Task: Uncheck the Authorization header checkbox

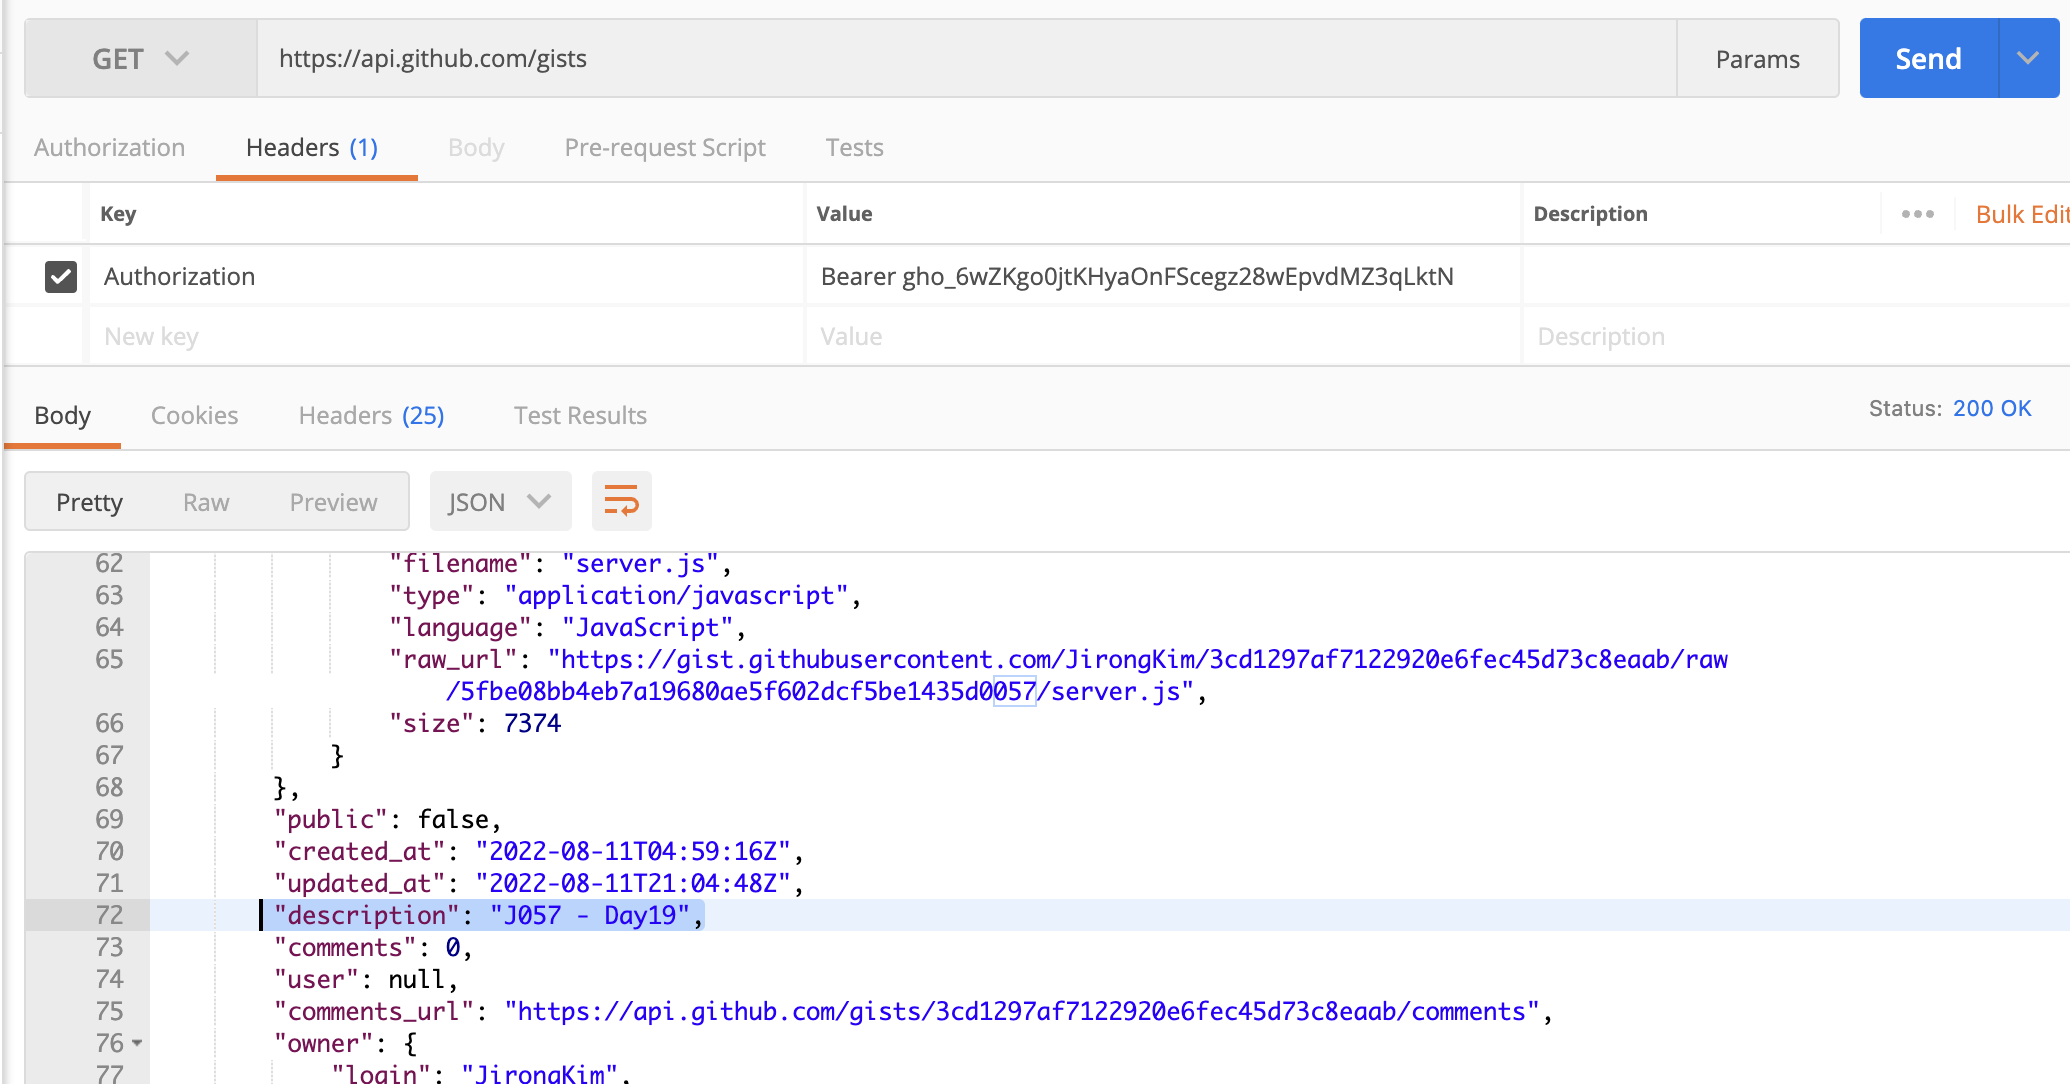Action: pos(61,277)
